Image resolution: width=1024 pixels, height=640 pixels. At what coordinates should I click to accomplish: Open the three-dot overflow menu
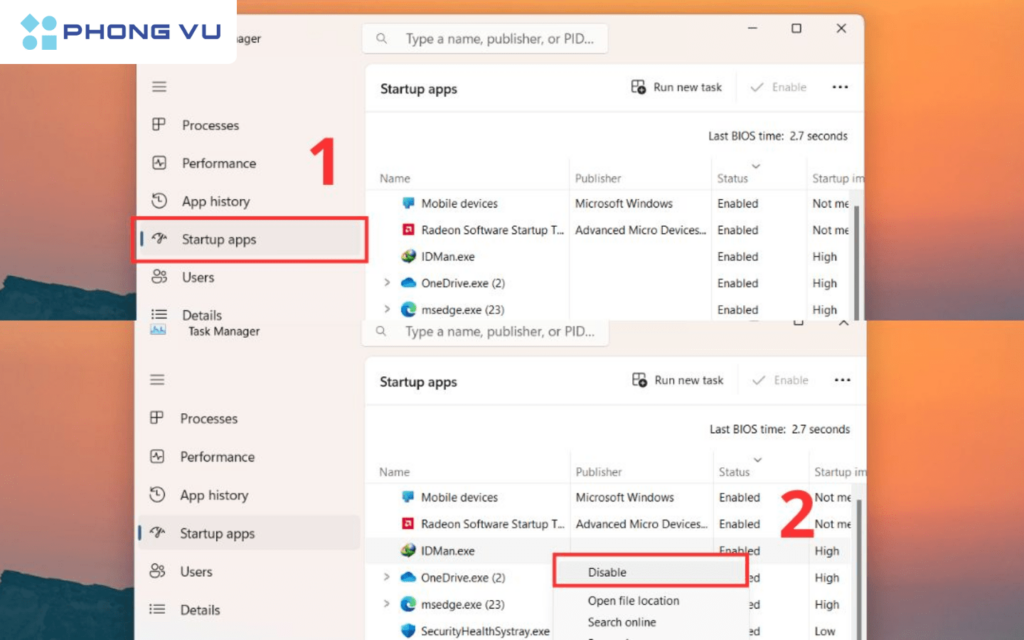point(840,87)
